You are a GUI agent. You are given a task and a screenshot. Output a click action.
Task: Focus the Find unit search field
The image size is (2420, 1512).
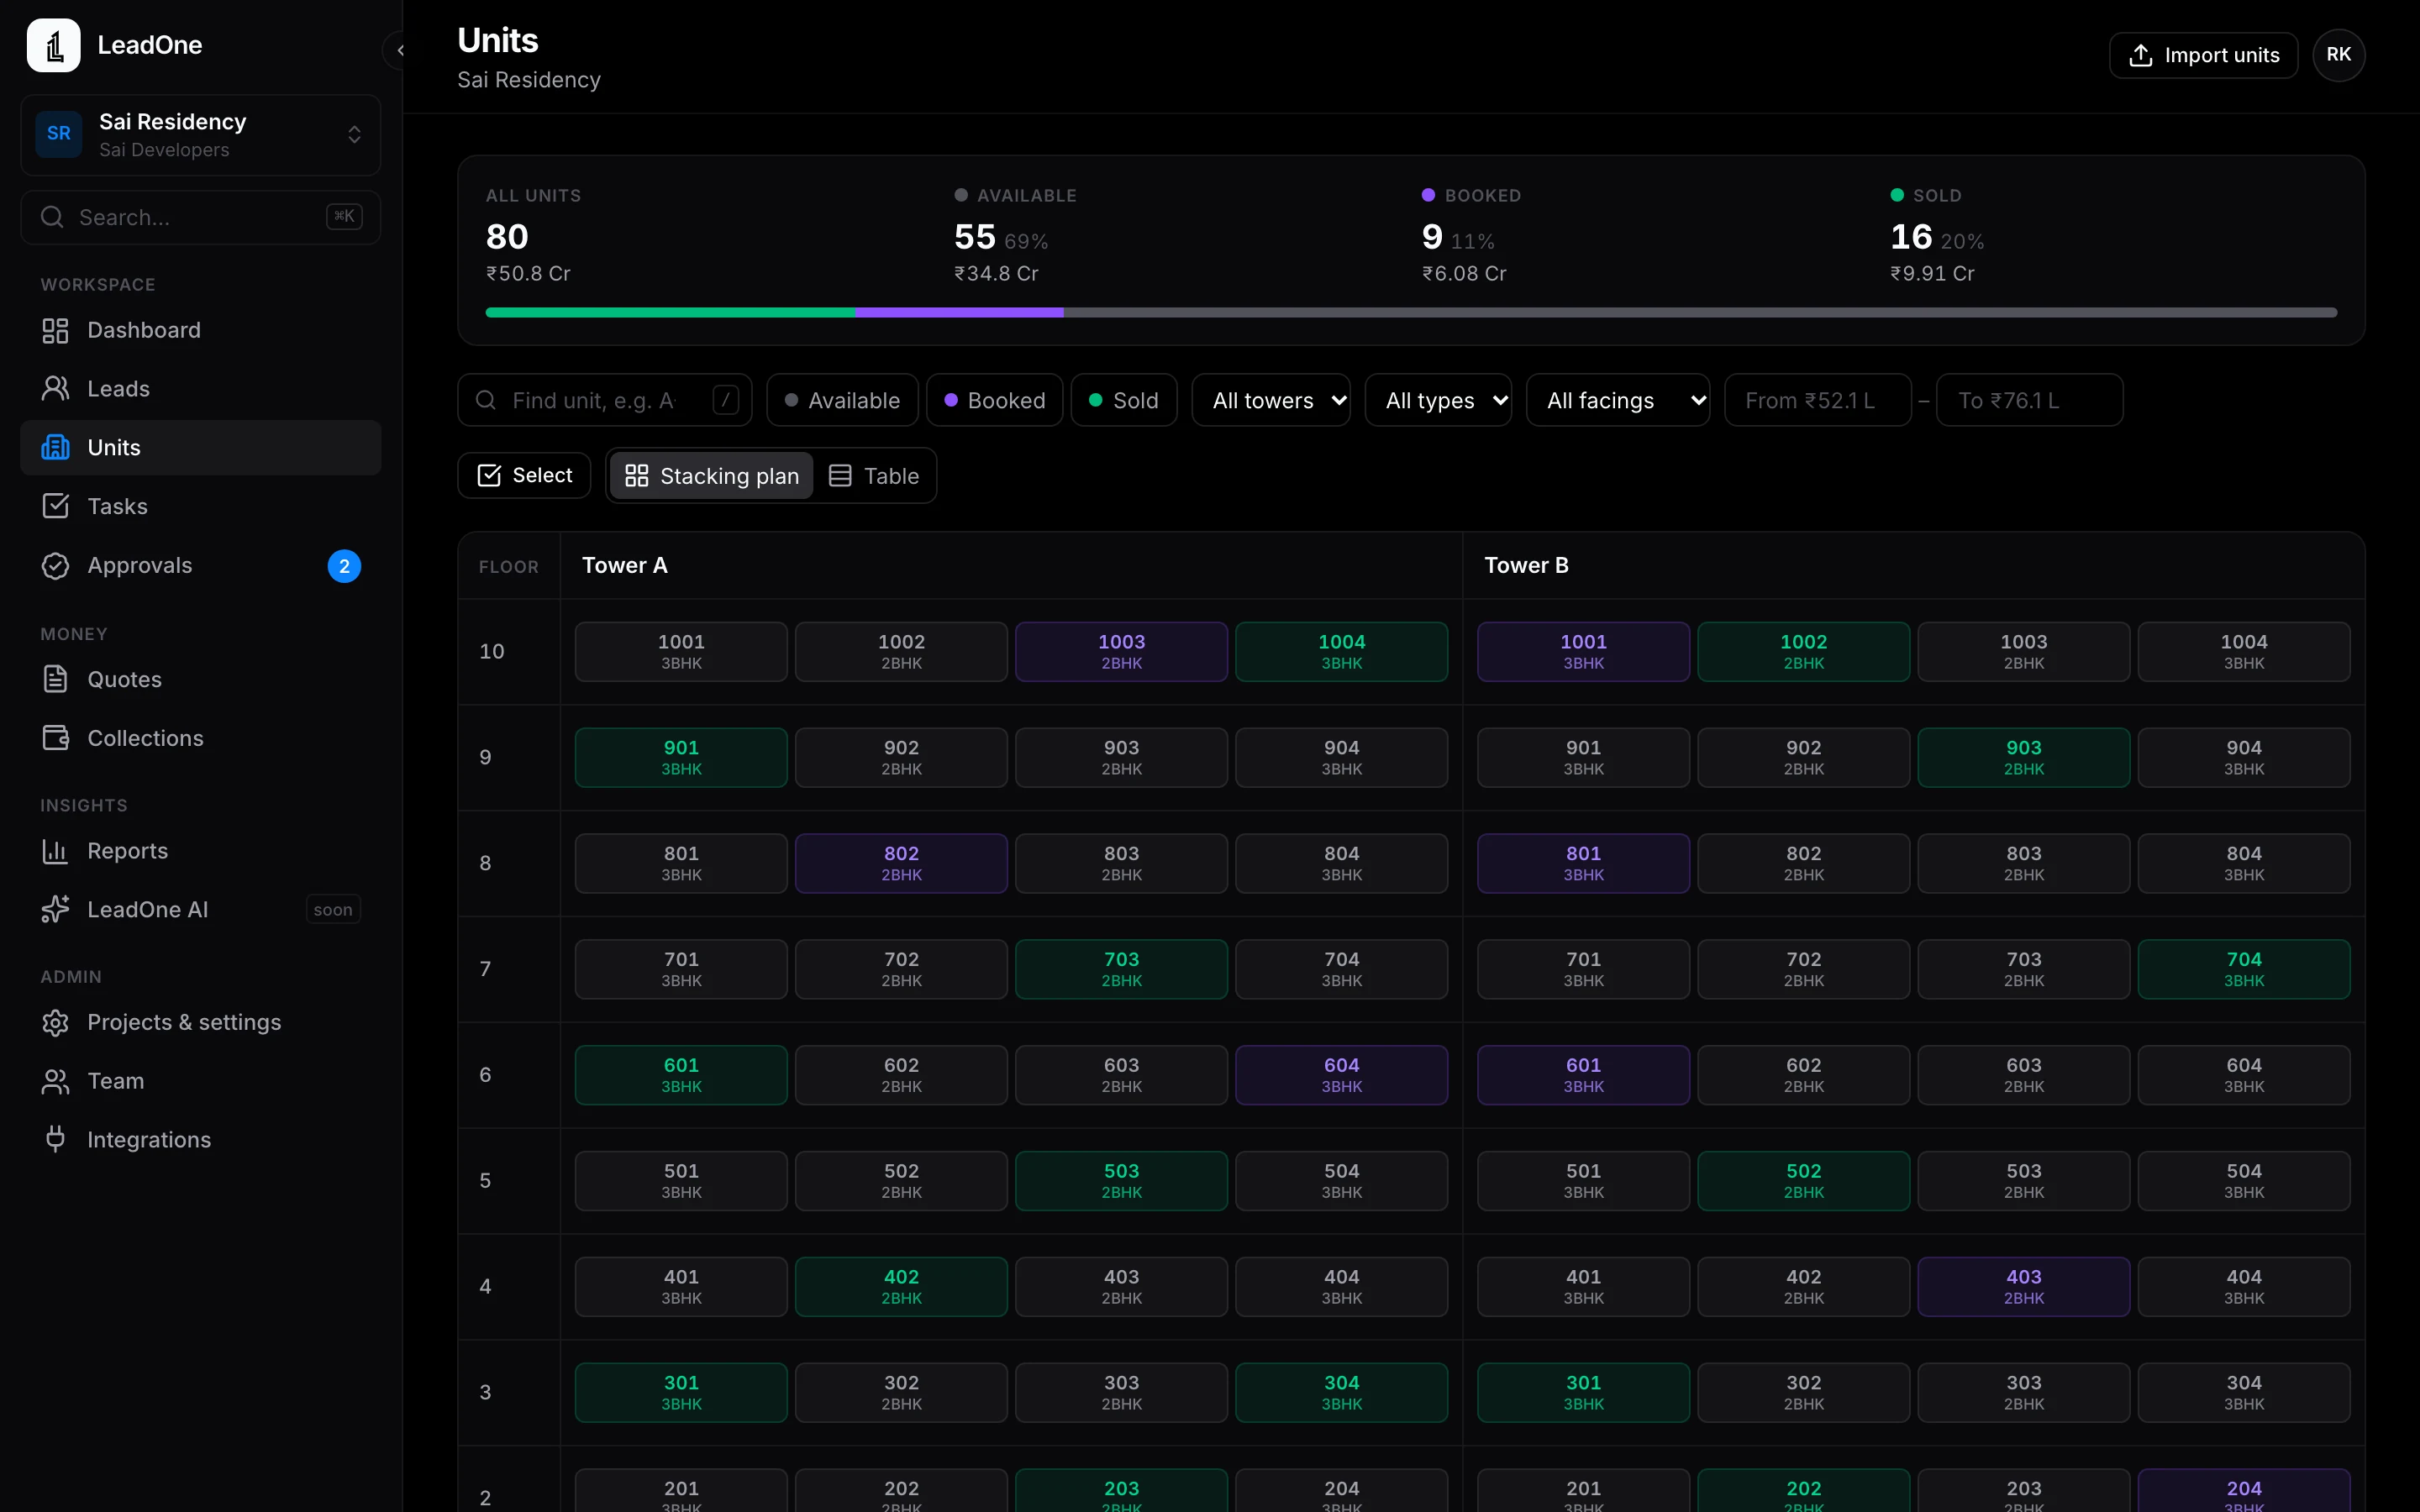click(x=605, y=400)
